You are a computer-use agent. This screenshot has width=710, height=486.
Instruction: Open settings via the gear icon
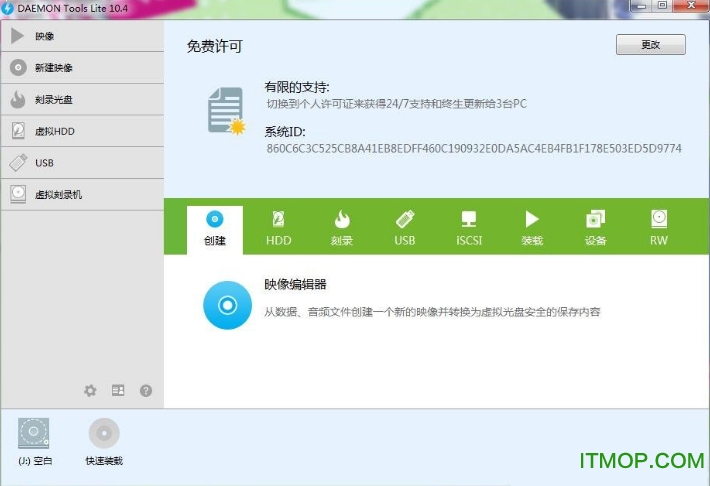91,391
